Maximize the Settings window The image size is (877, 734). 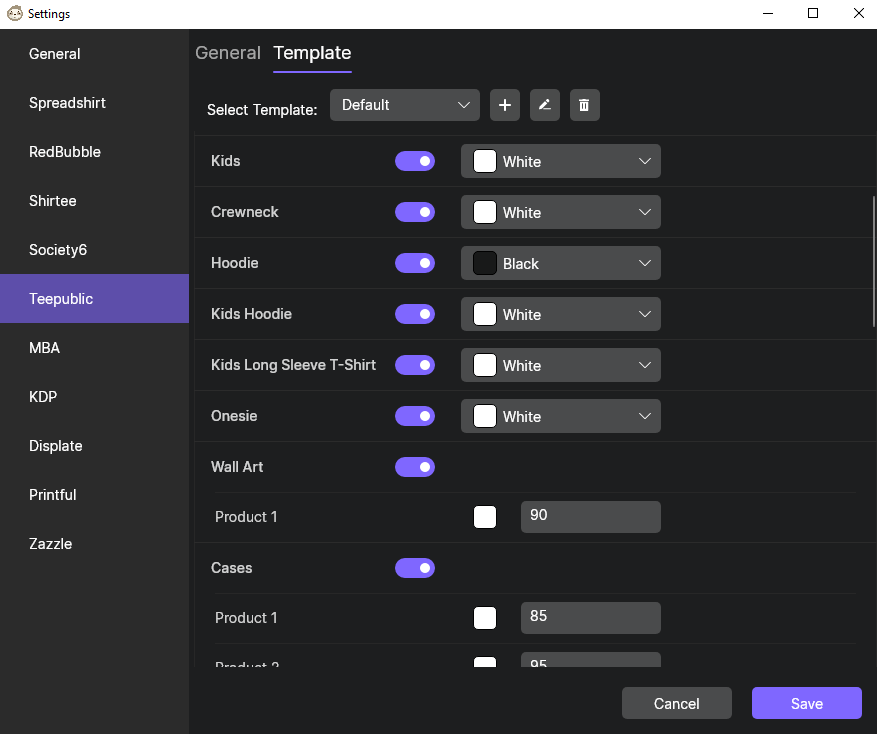tap(813, 13)
